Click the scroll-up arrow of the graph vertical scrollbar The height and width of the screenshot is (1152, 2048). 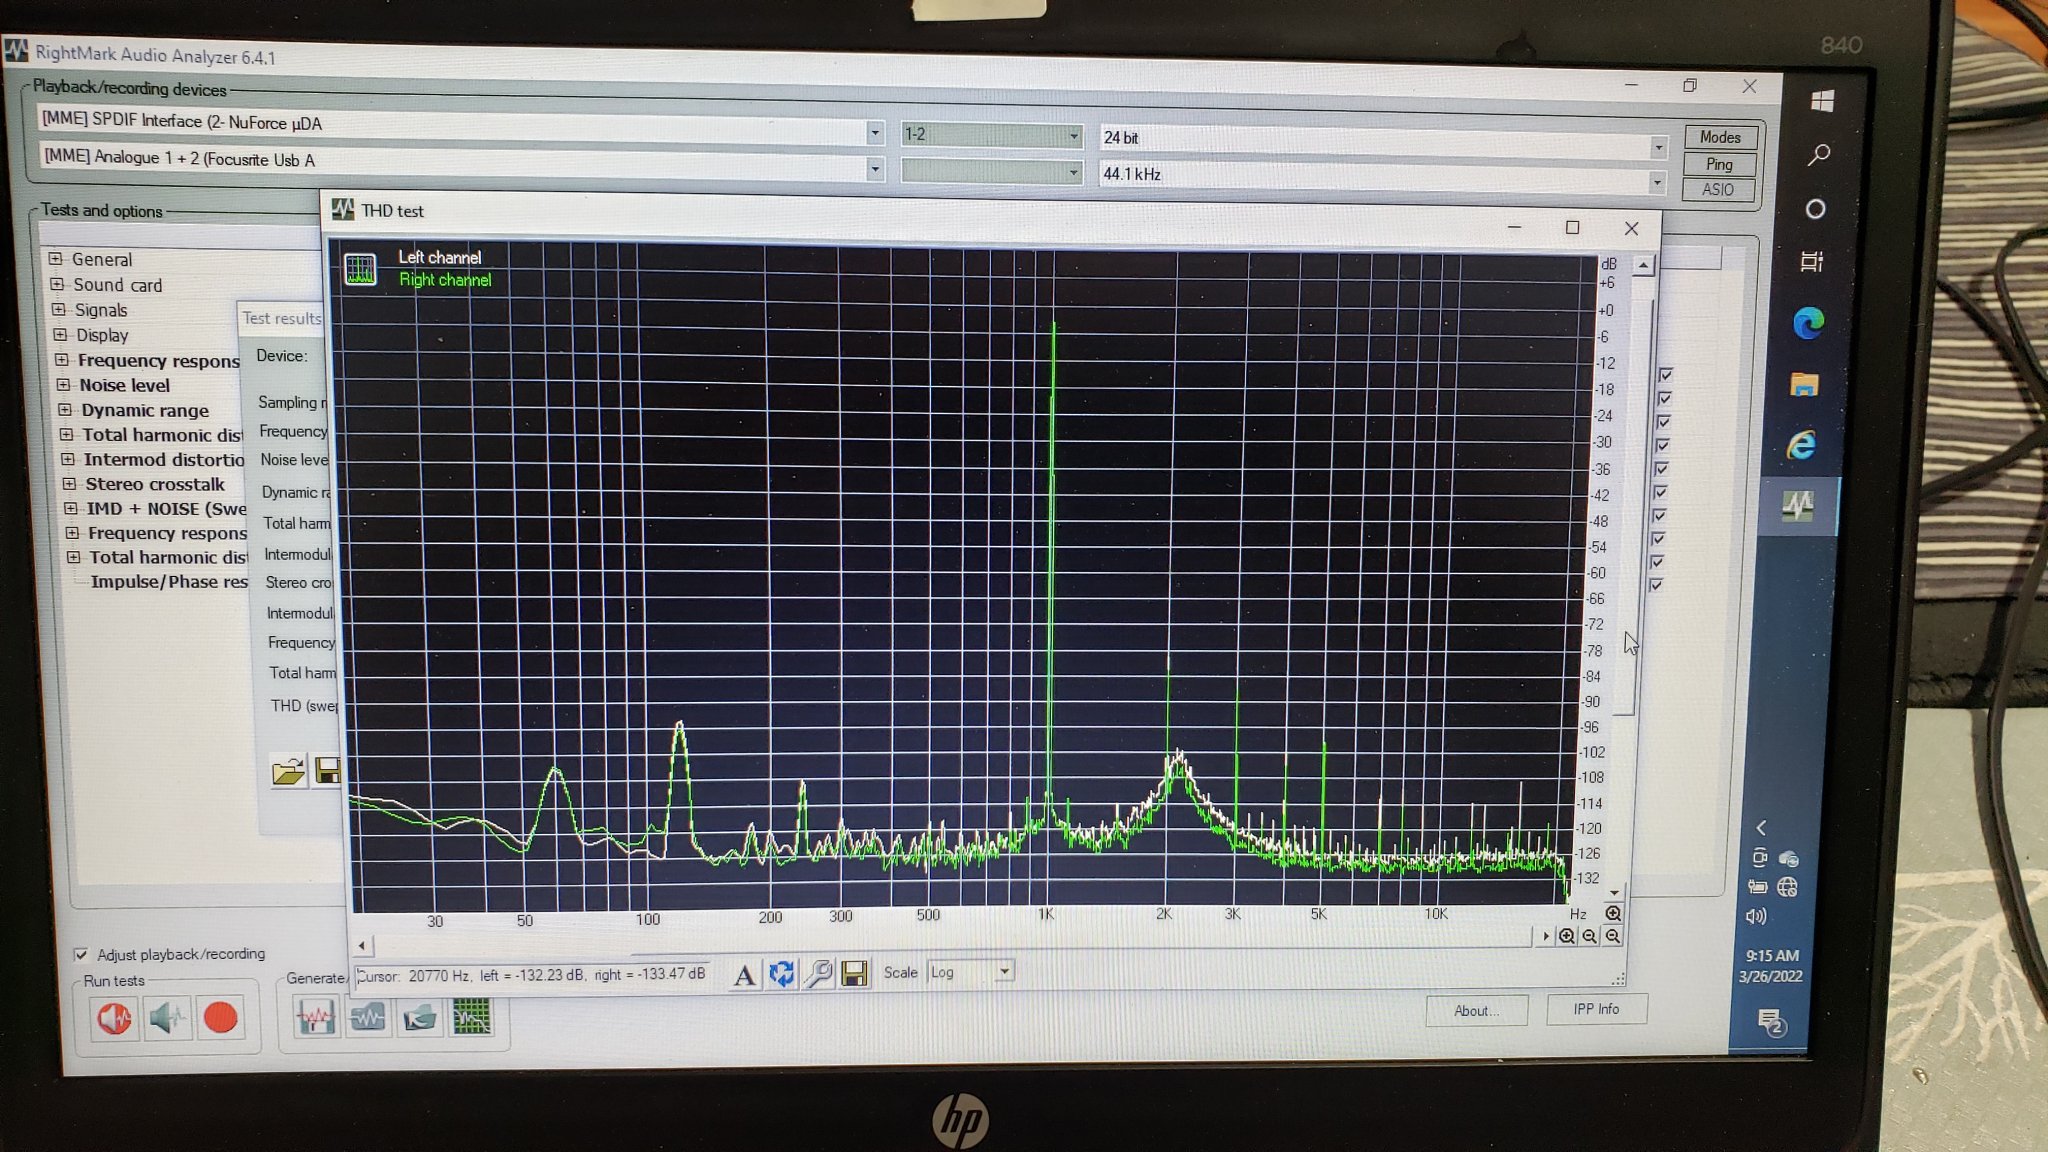pos(1644,266)
